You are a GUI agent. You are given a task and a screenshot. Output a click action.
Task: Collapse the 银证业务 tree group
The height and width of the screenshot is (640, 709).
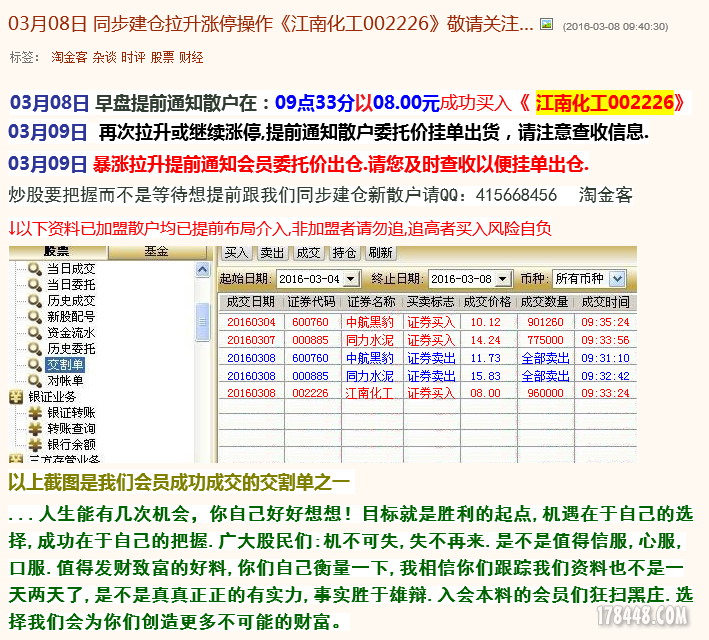52,397
